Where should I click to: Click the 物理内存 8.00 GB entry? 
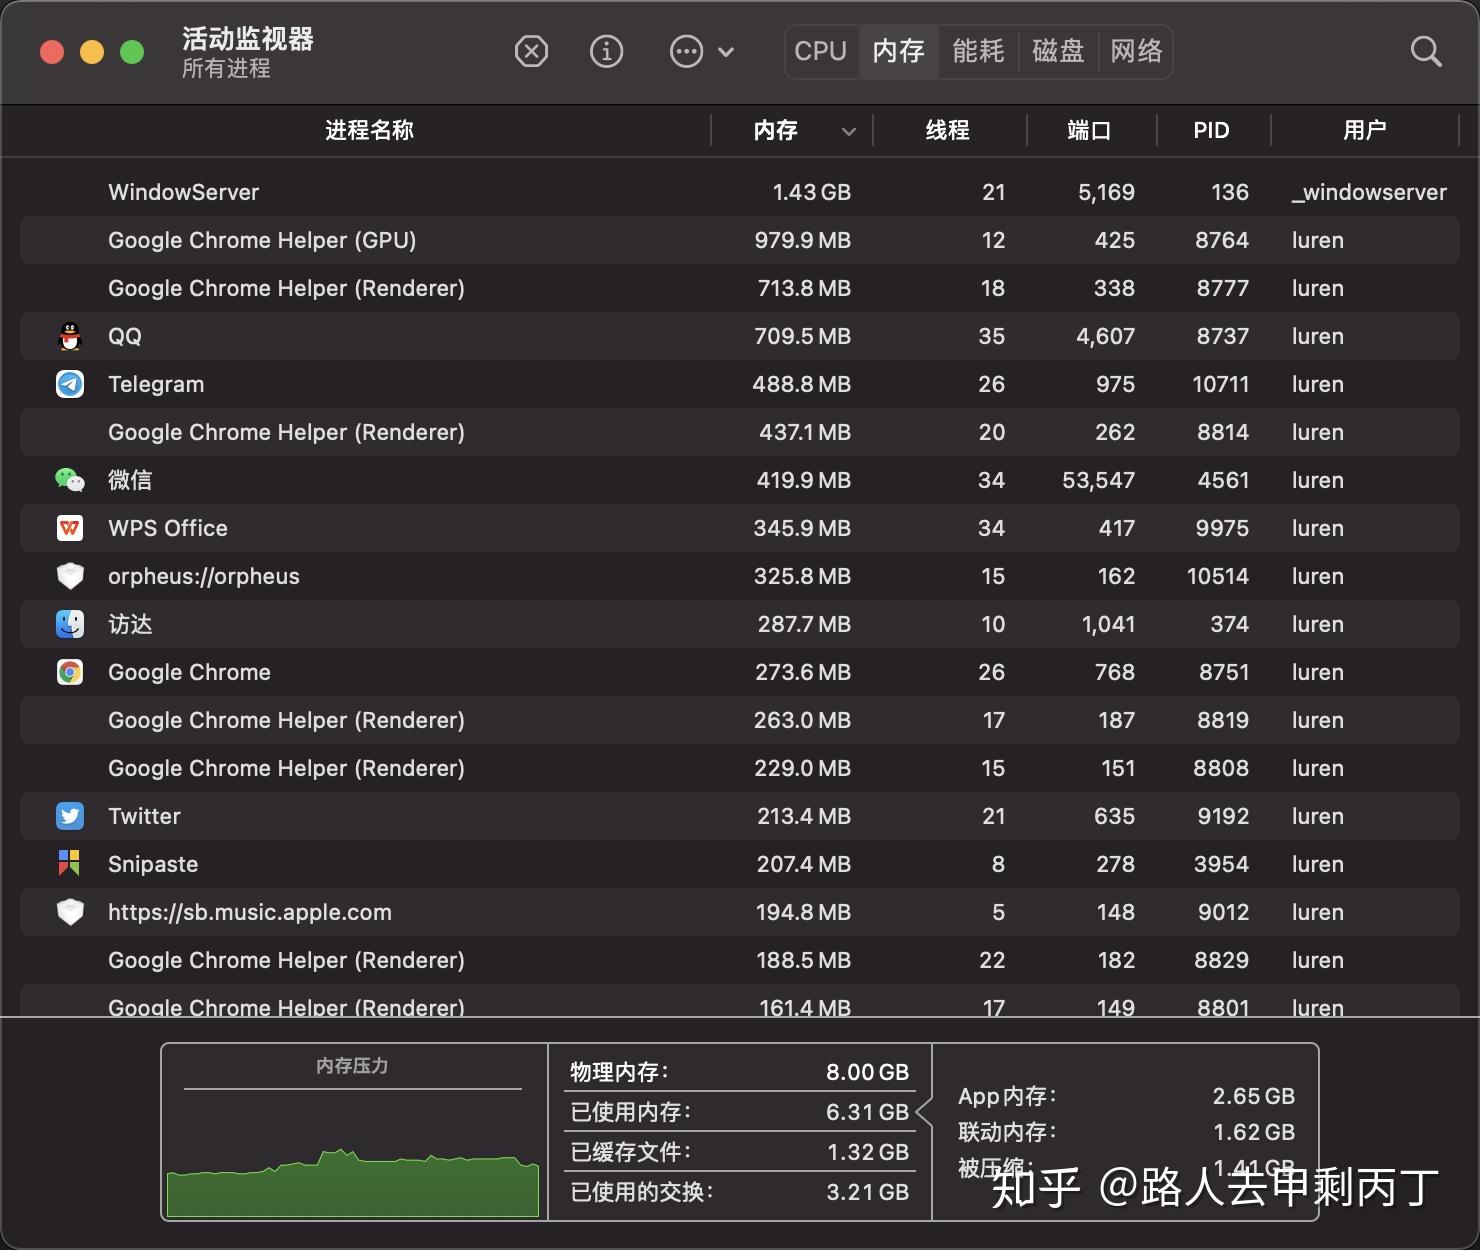pos(740,1072)
